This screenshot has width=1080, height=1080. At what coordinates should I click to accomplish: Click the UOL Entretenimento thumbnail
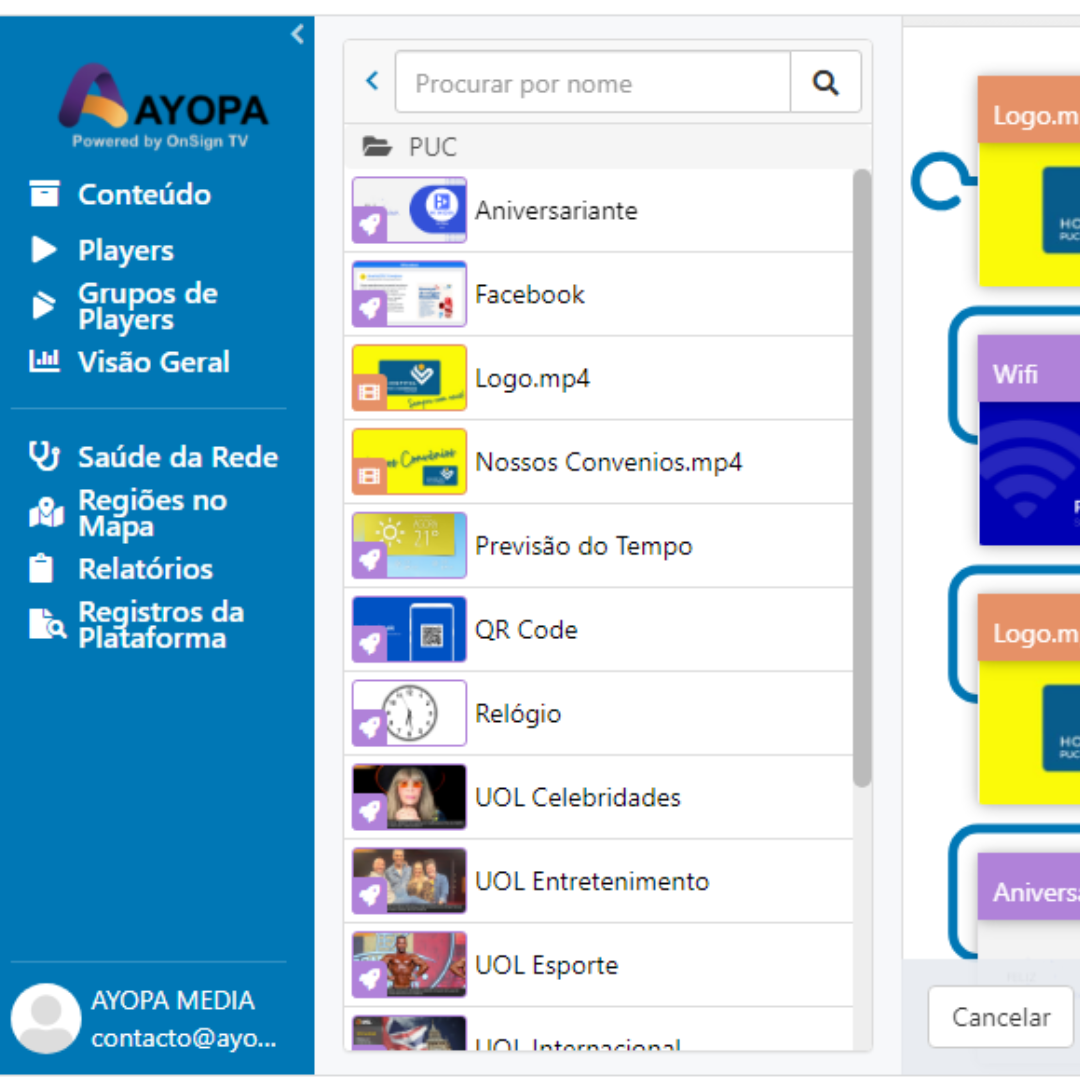[409, 881]
